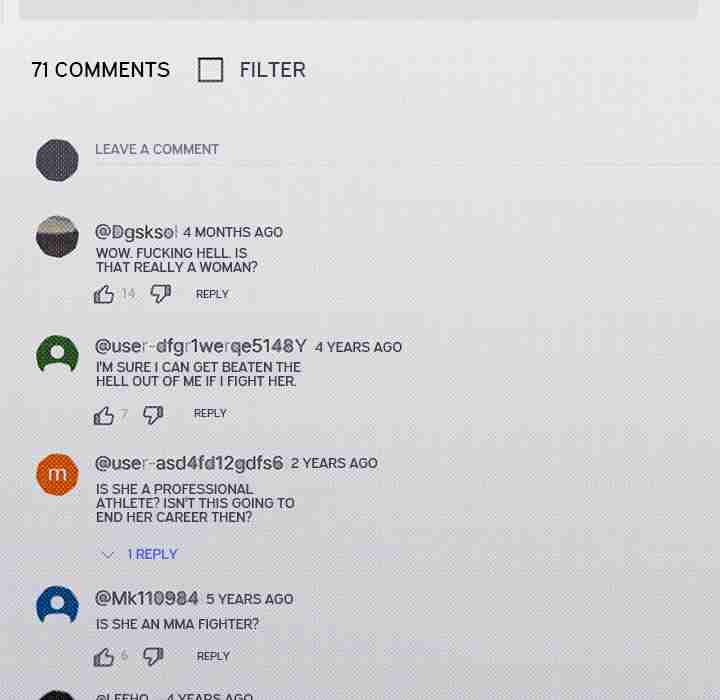Open the blue avatar of @Mk110984
Viewport: 720px width, 700px height.
coord(57,605)
